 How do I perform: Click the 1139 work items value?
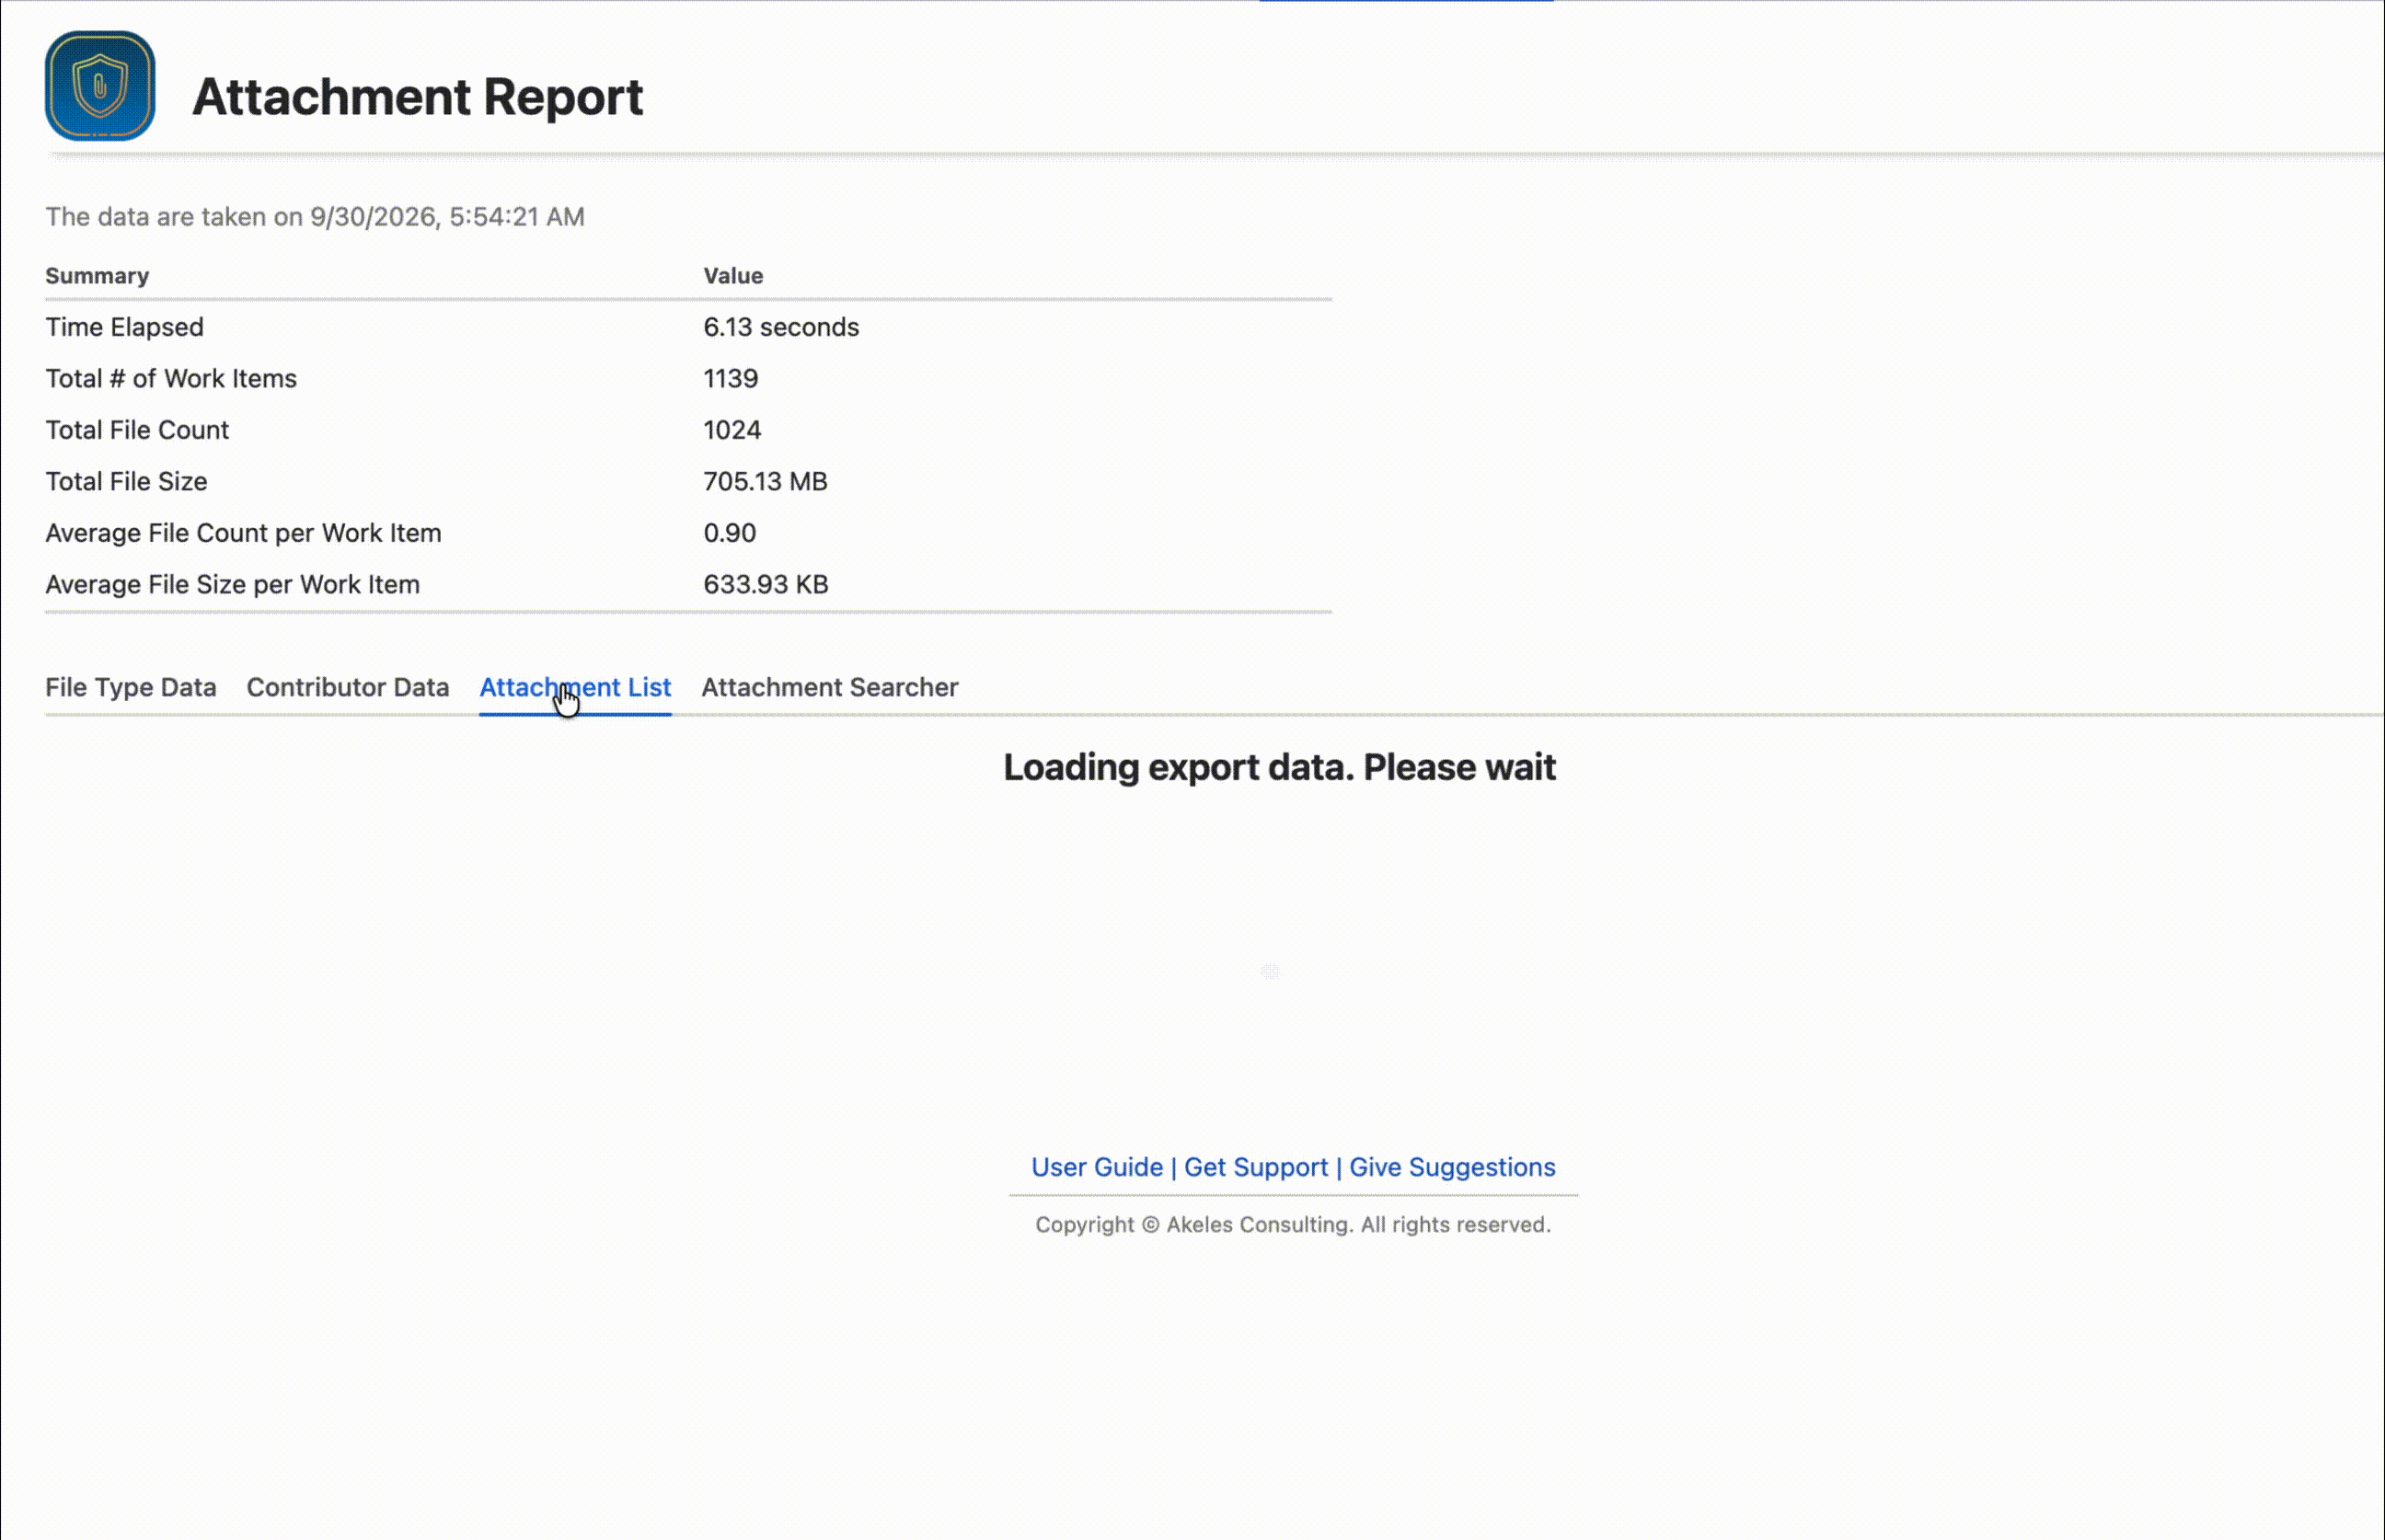[x=731, y=378]
